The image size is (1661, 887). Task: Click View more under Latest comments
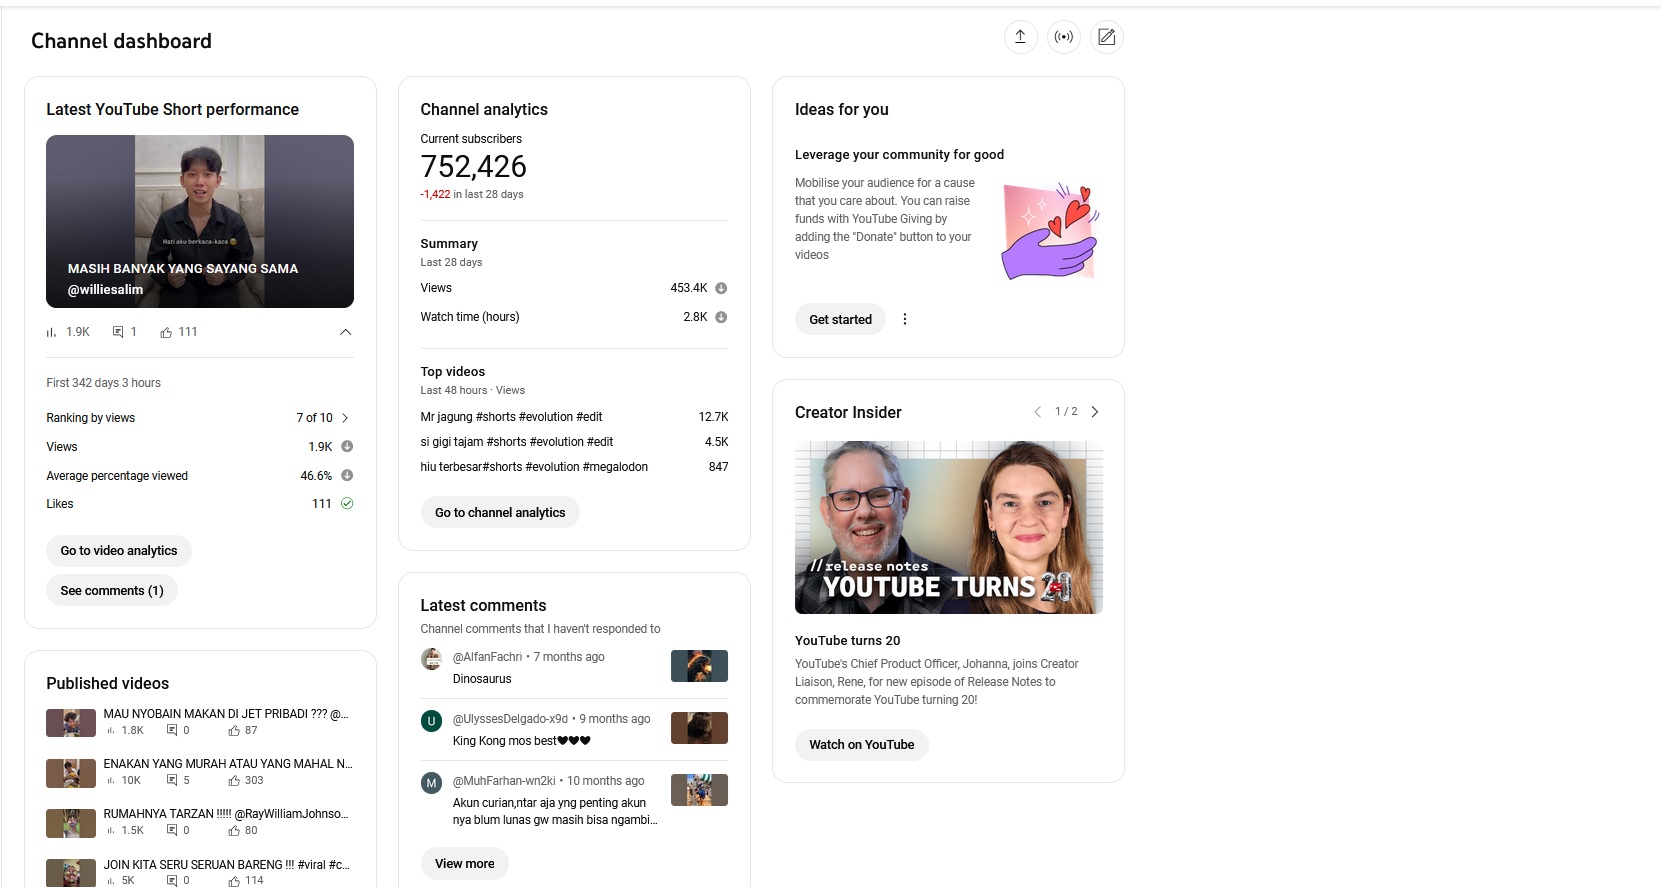point(465,864)
